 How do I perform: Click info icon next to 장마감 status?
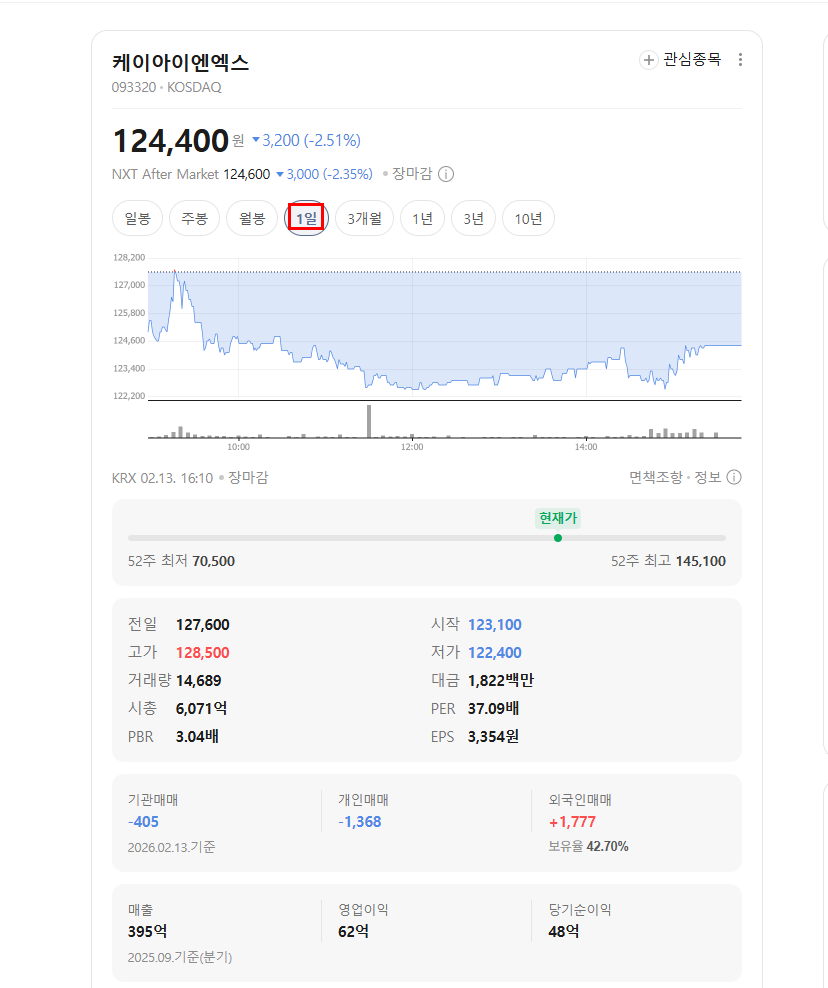446,175
